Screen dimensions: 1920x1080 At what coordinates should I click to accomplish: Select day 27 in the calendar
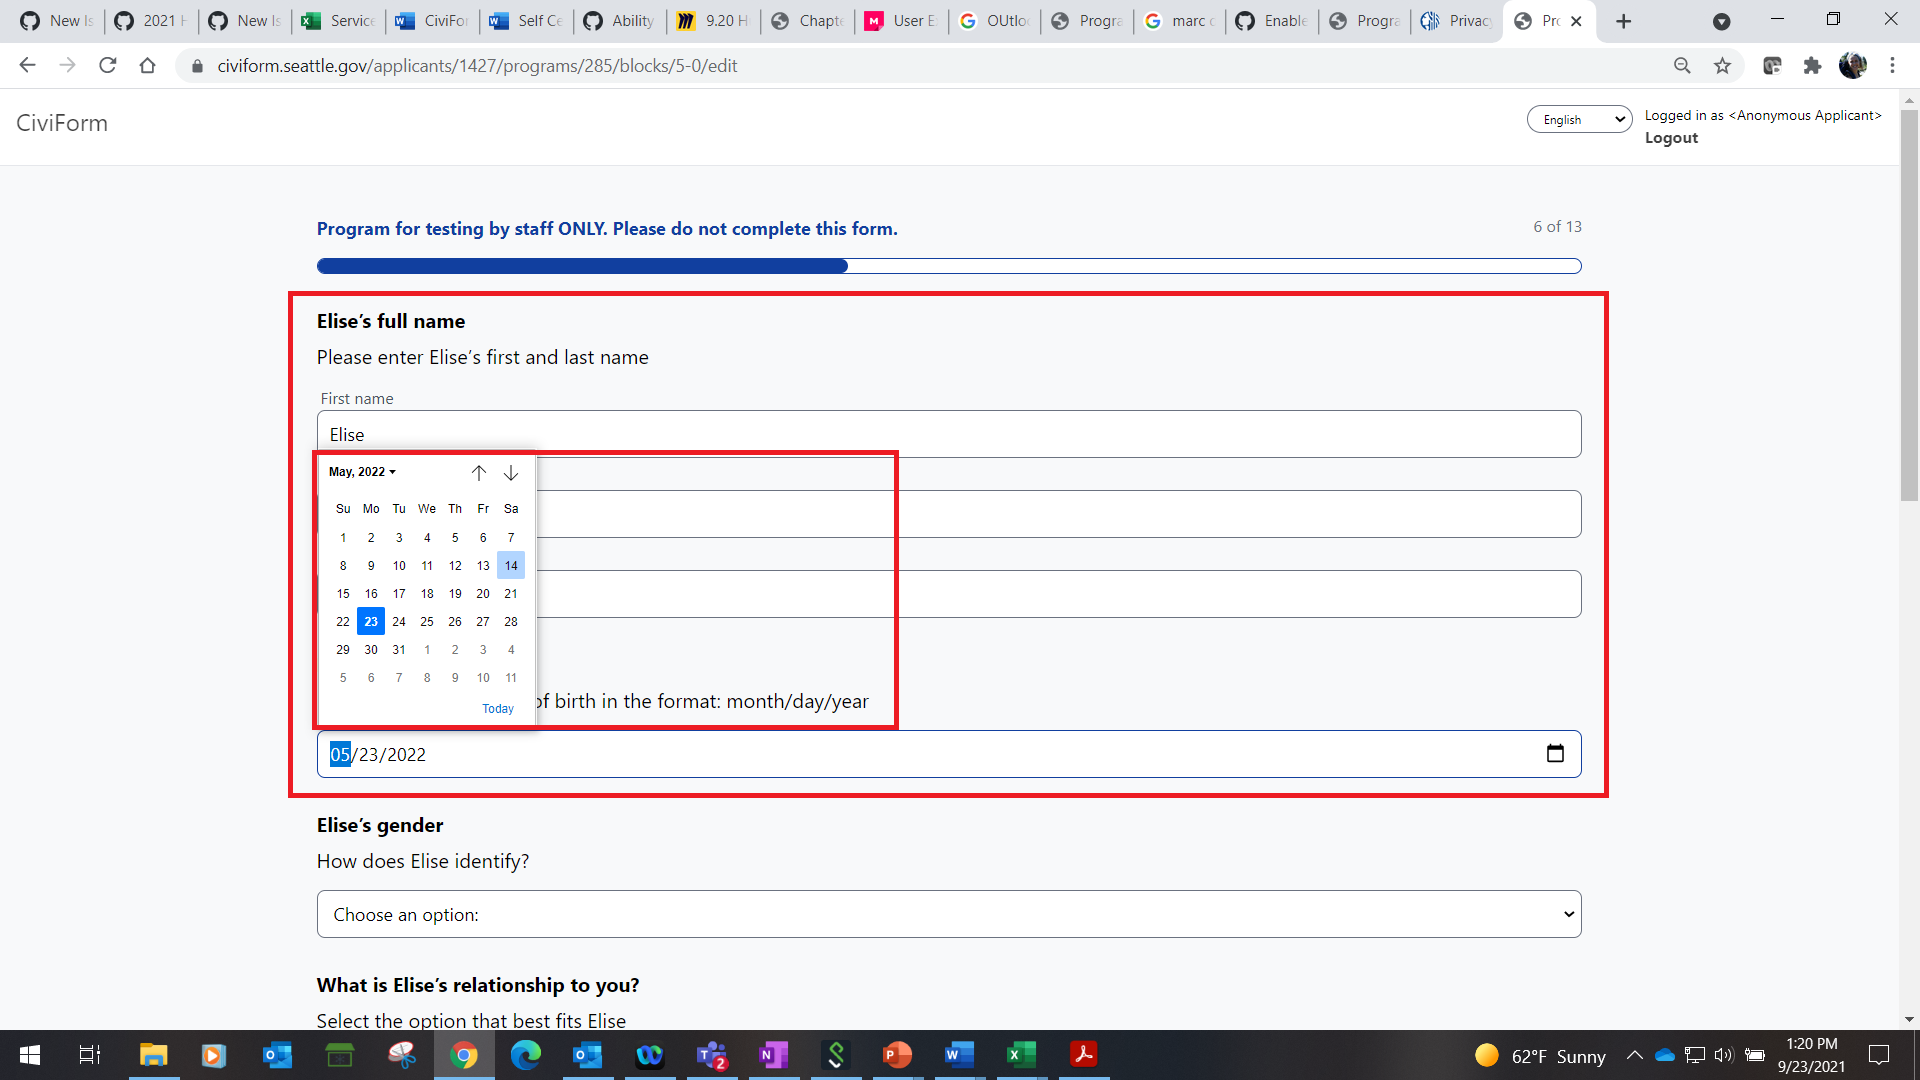coord(483,622)
